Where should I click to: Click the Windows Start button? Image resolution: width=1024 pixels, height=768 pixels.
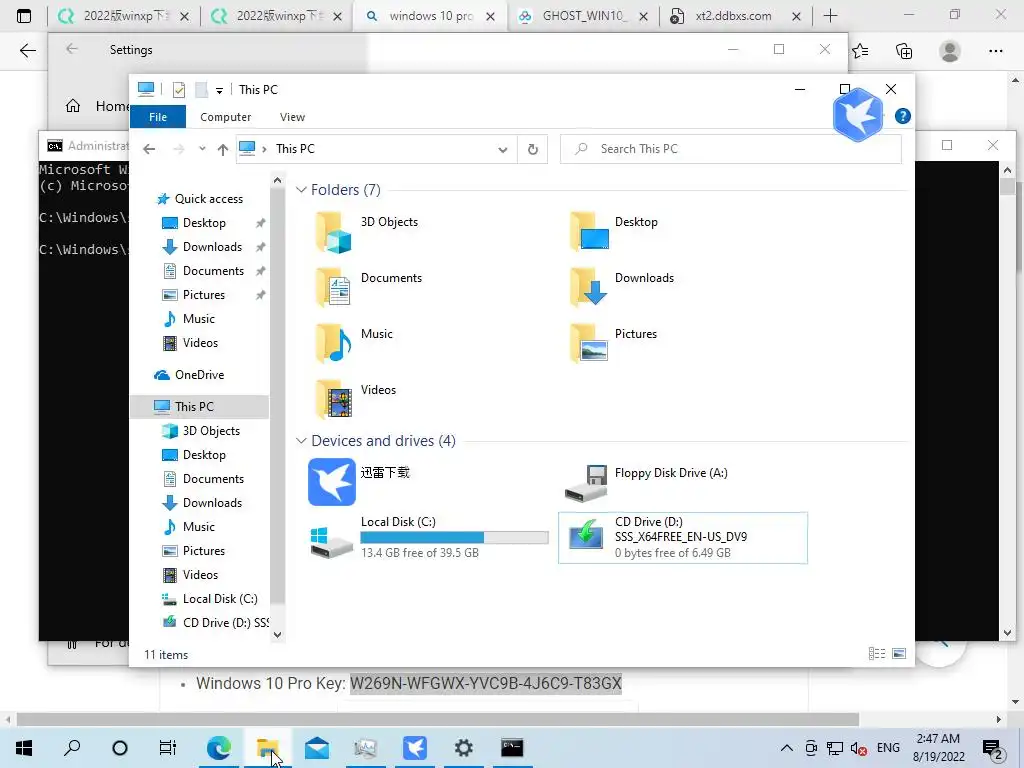tap(24, 747)
